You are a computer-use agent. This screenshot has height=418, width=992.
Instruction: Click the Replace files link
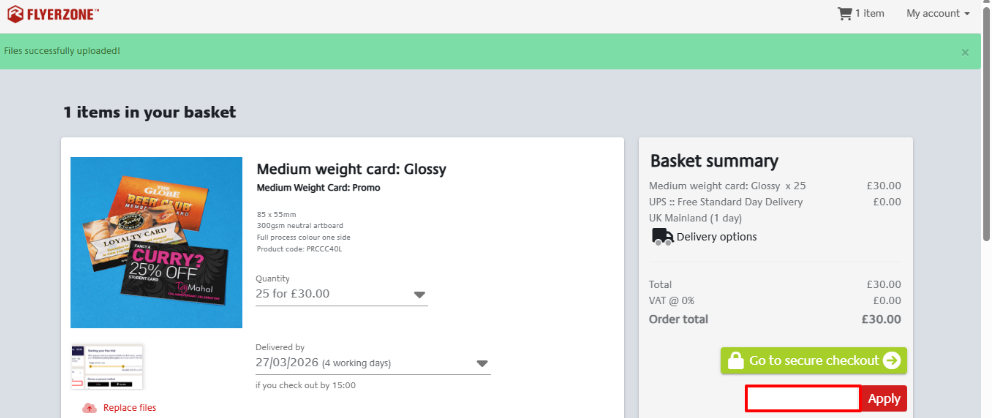point(129,408)
